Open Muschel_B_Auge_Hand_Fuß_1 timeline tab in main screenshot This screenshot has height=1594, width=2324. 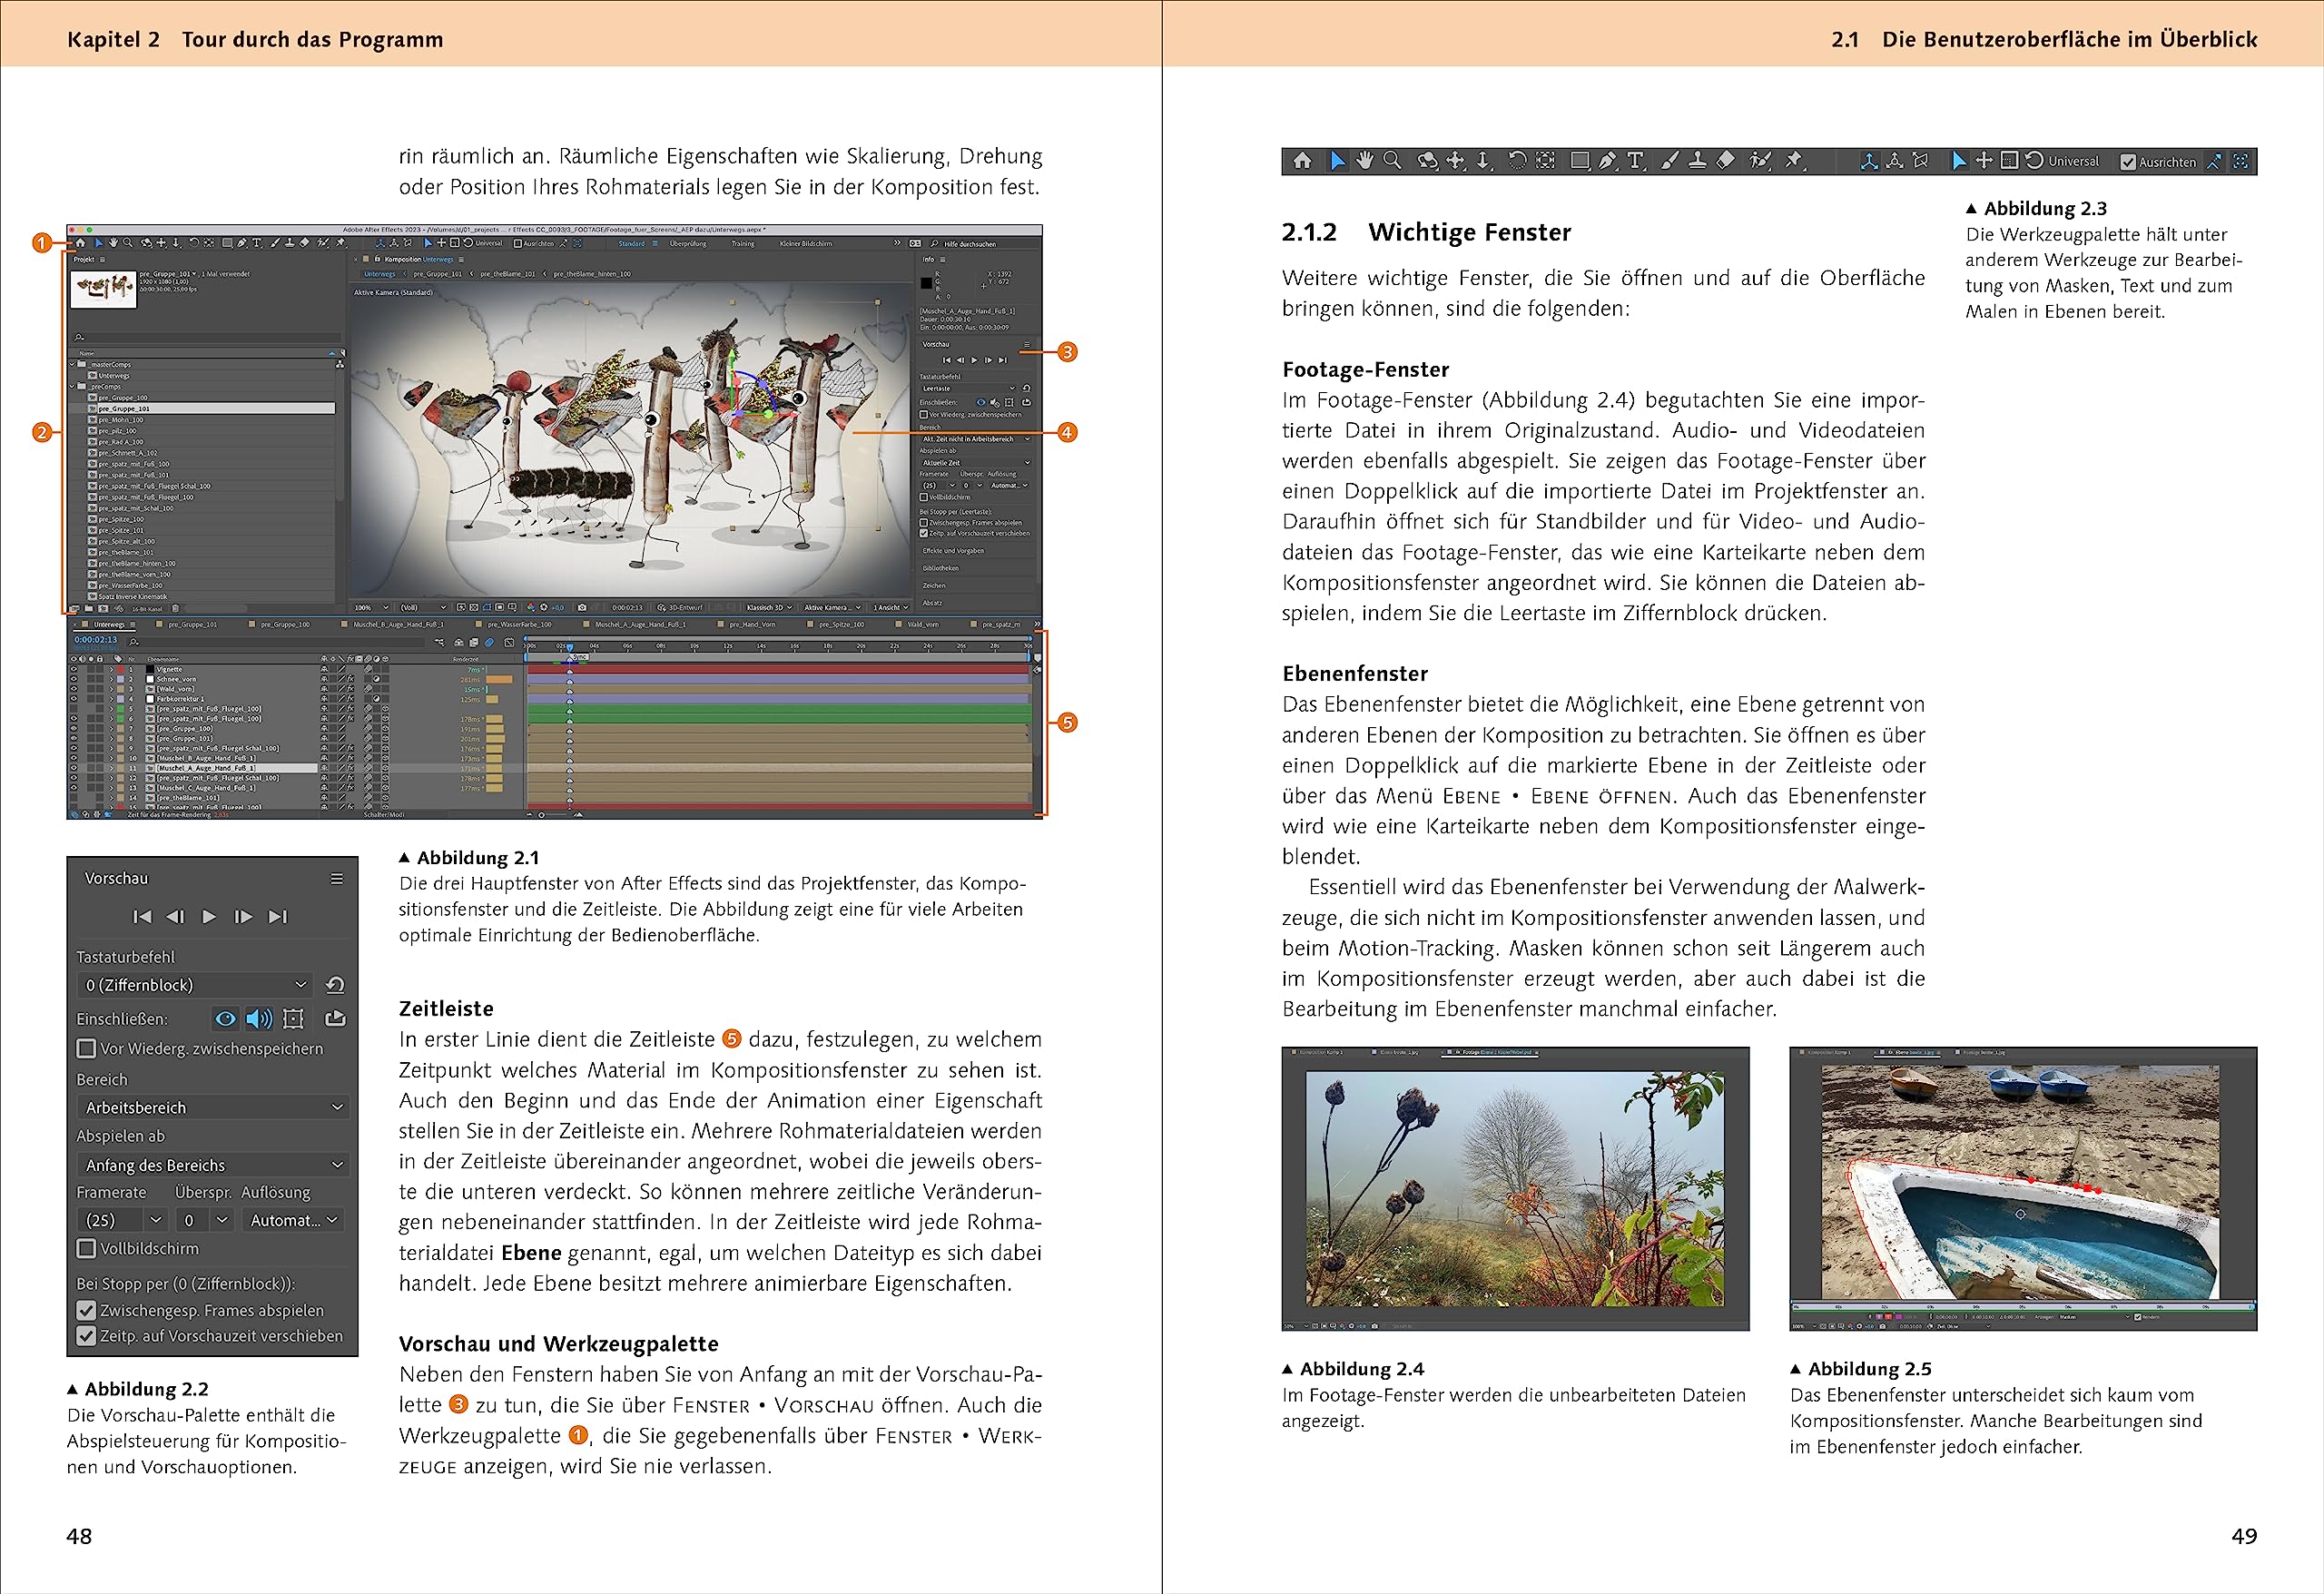399,625
